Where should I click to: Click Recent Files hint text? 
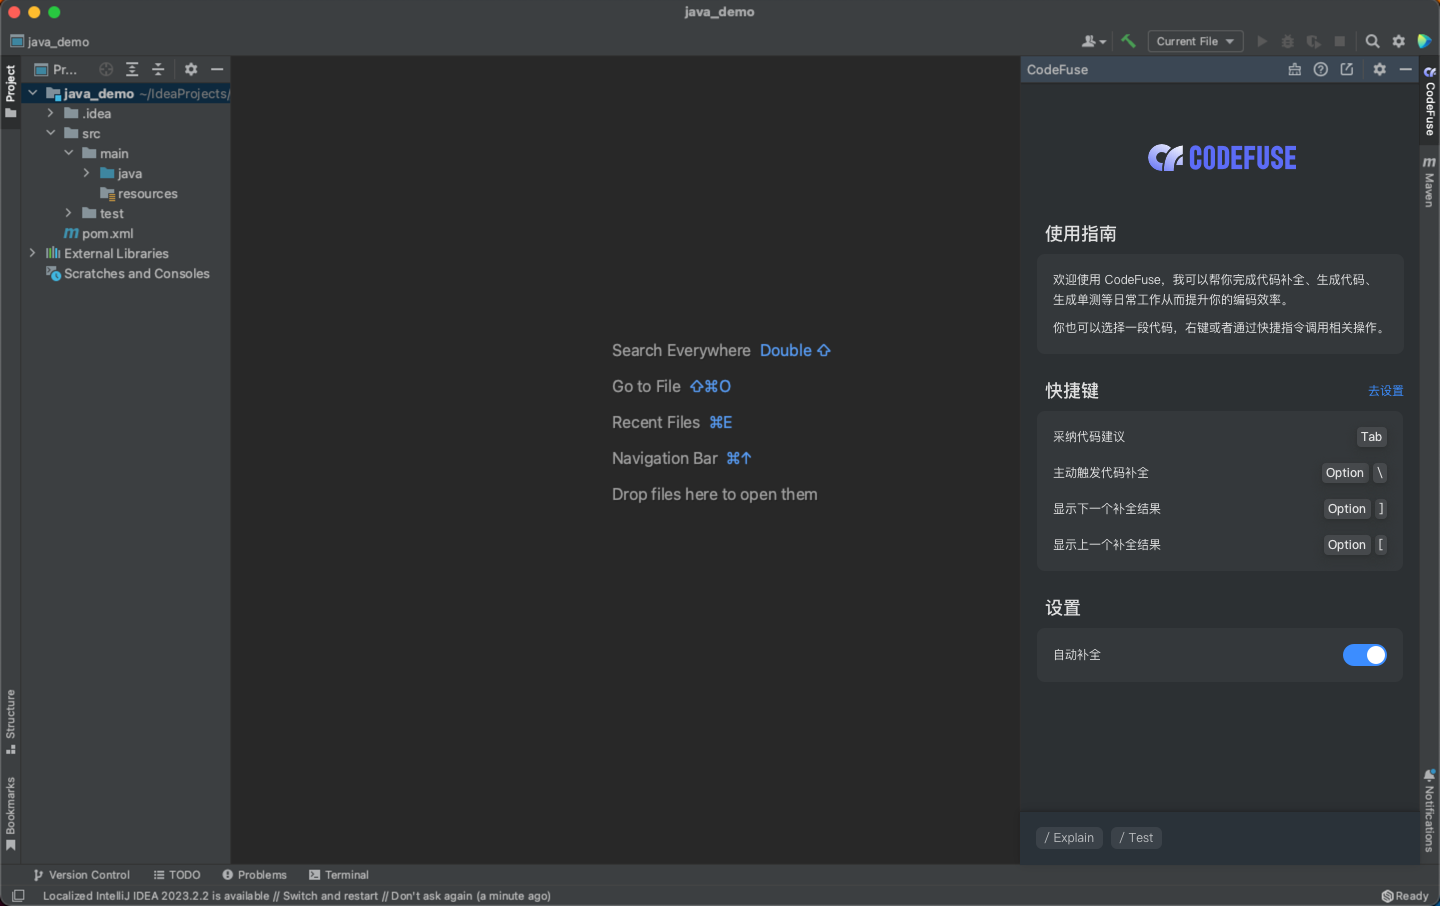click(672, 422)
